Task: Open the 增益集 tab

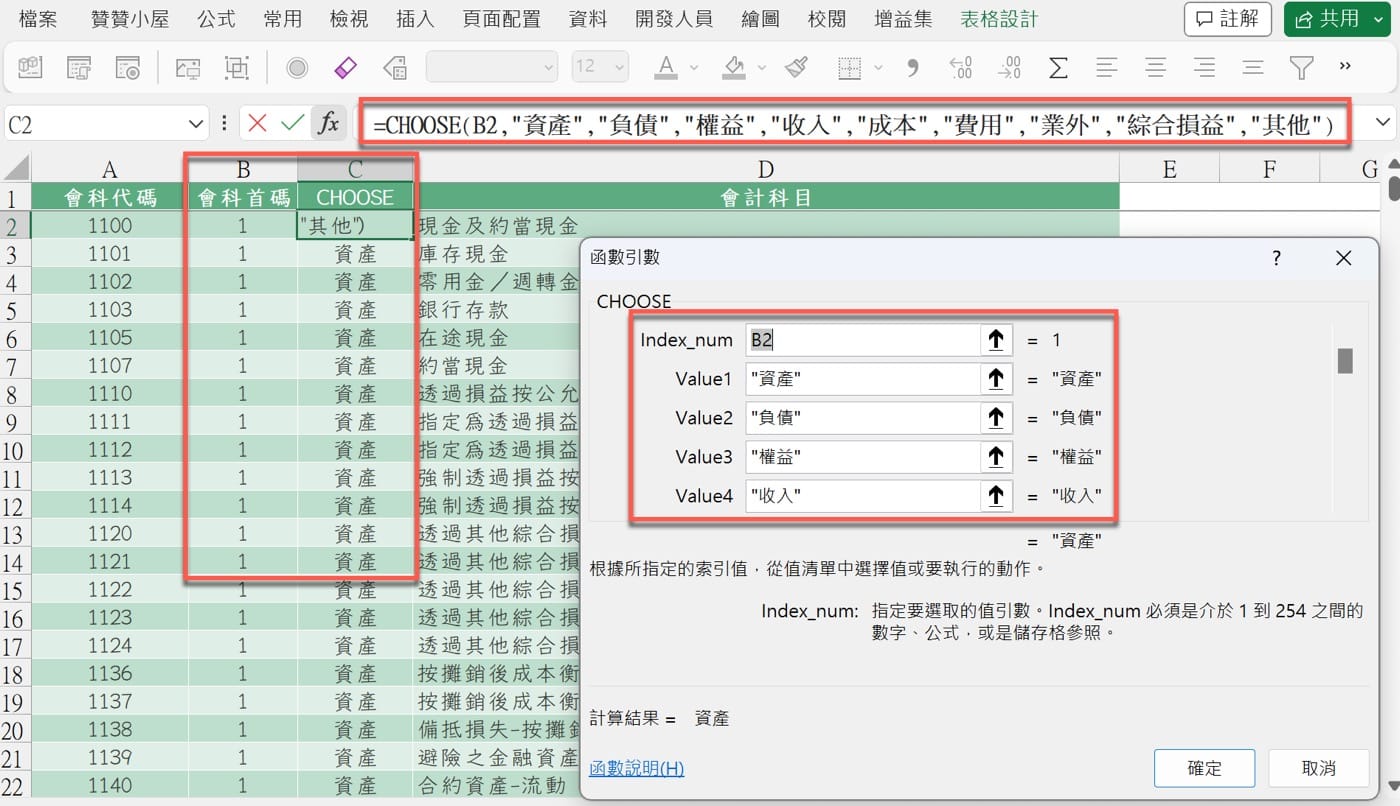Action: click(903, 18)
